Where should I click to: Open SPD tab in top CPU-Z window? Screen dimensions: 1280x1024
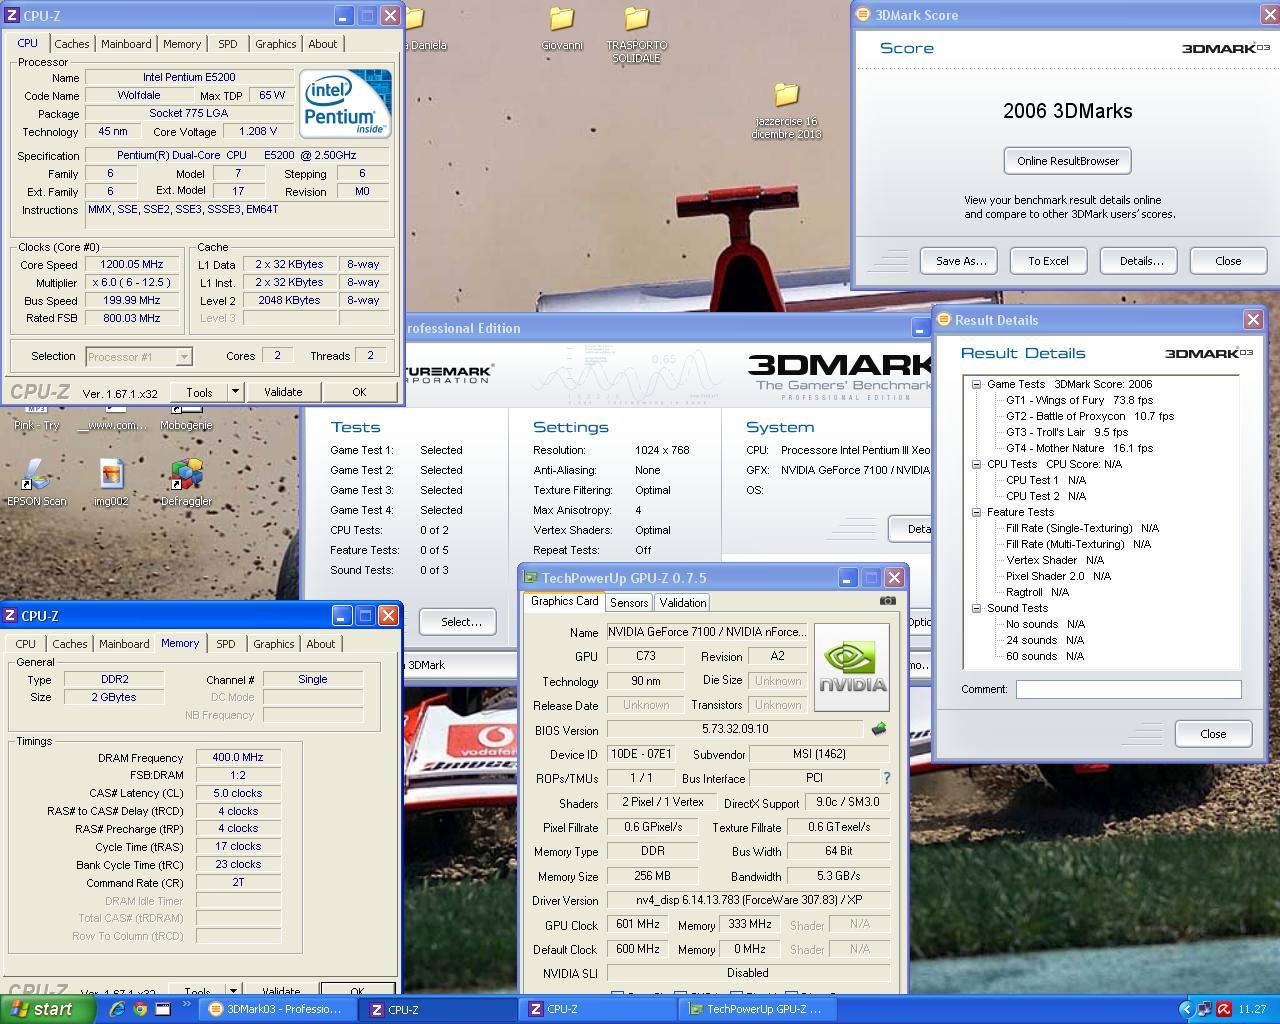[x=228, y=44]
